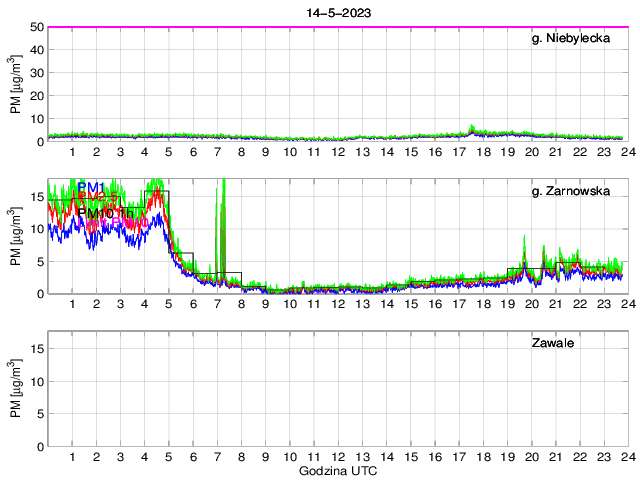Click the date title 14-5-2023

(x=336, y=10)
